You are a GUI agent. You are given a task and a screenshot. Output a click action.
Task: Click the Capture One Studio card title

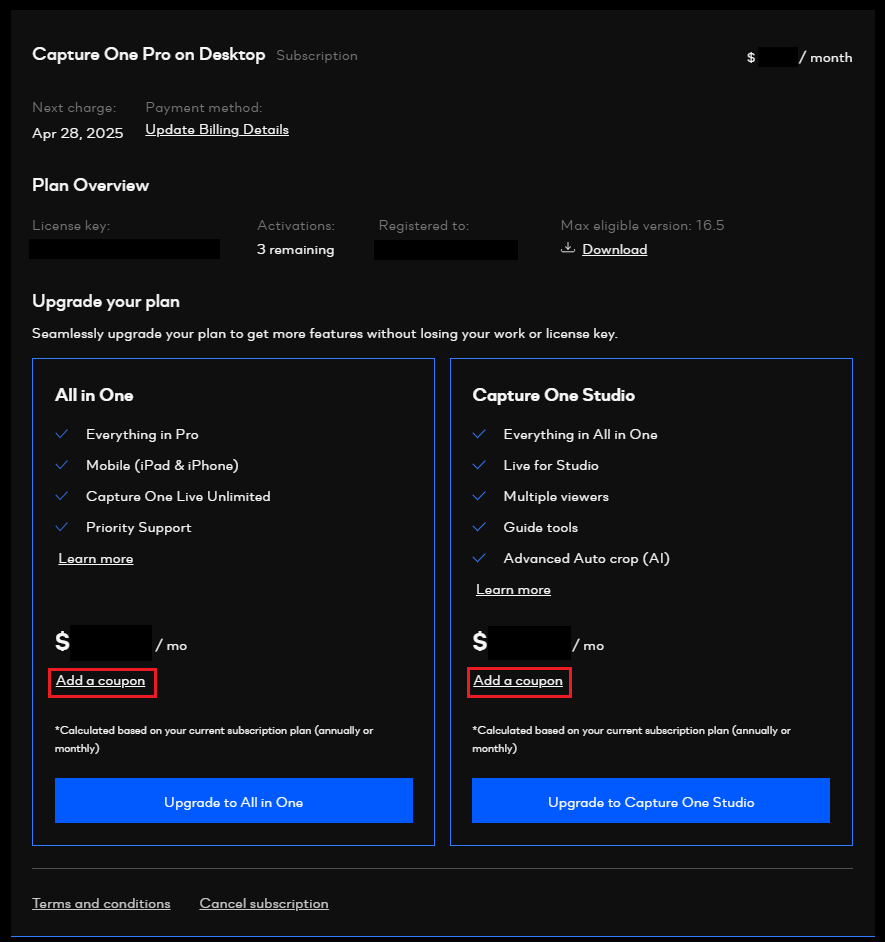(x=553, y=395)
